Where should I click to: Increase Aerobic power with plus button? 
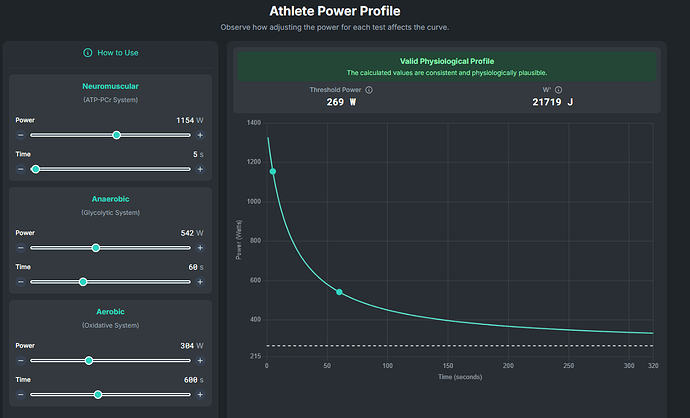click(x=200, y=360)
